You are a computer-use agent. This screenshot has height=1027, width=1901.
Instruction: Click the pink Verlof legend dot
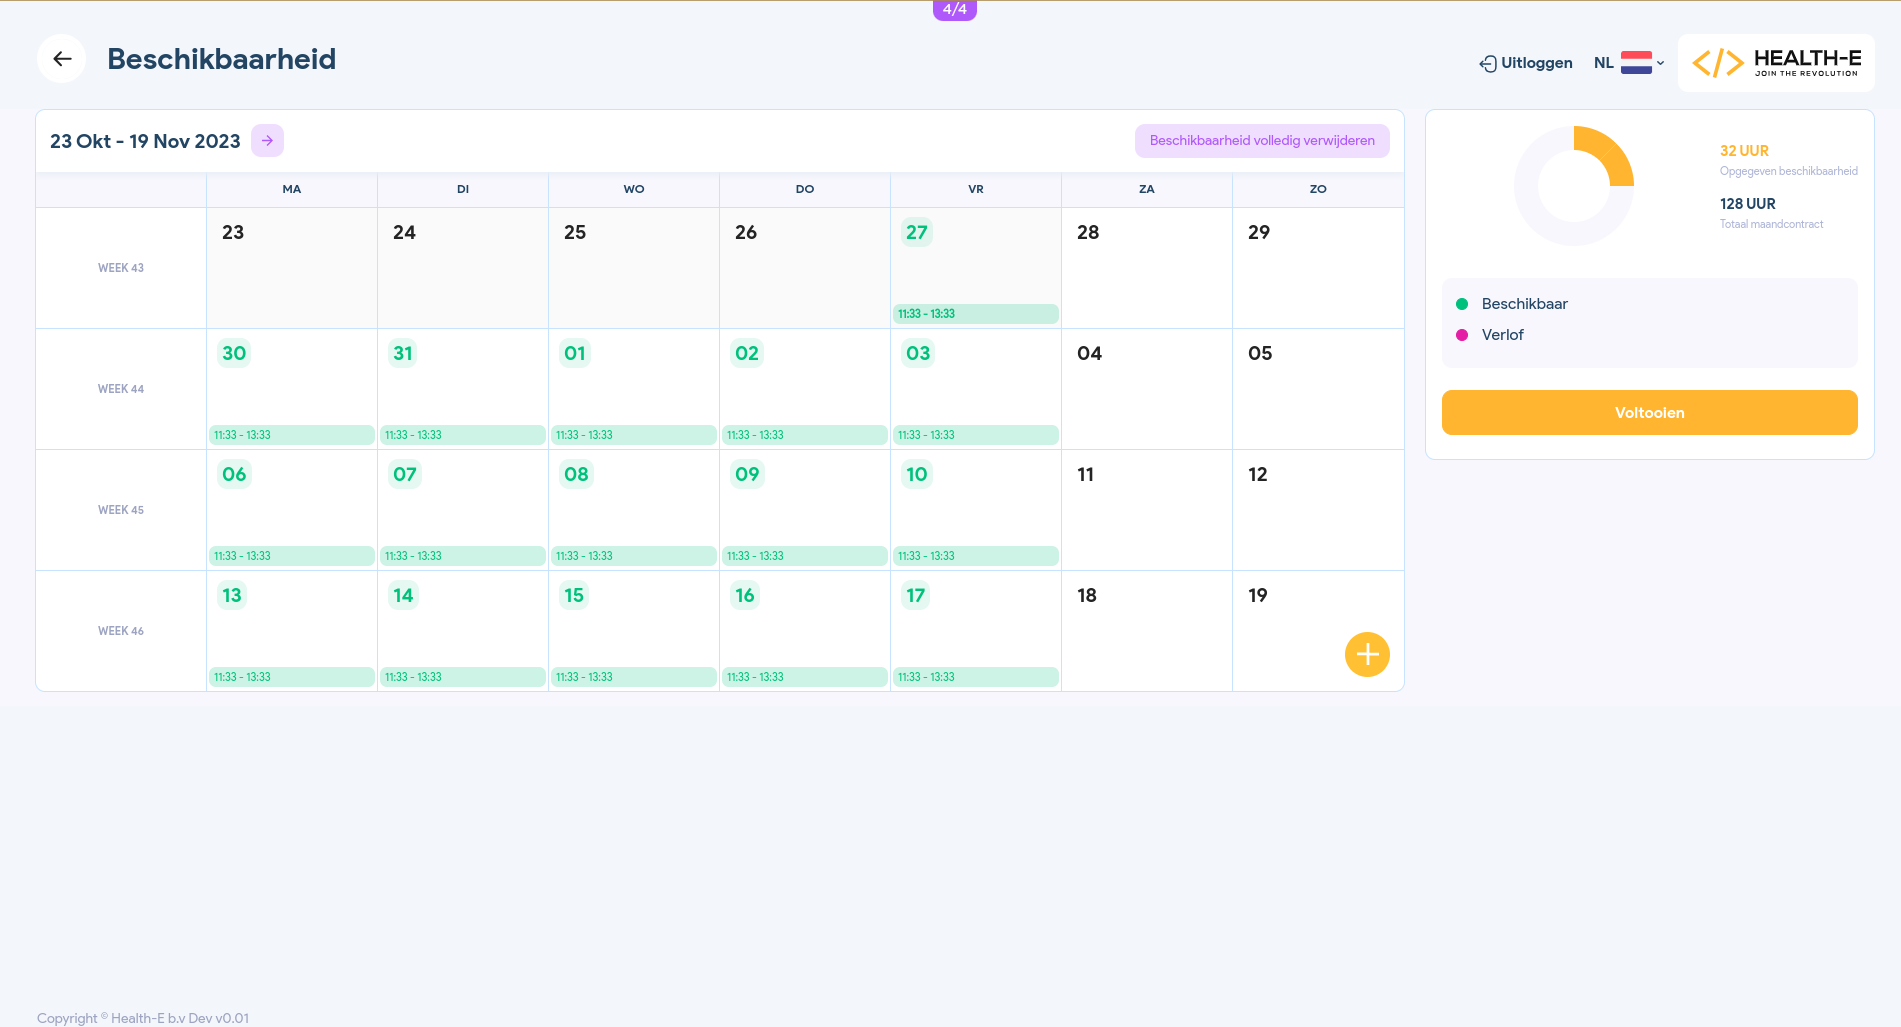tap(1462, 335)
